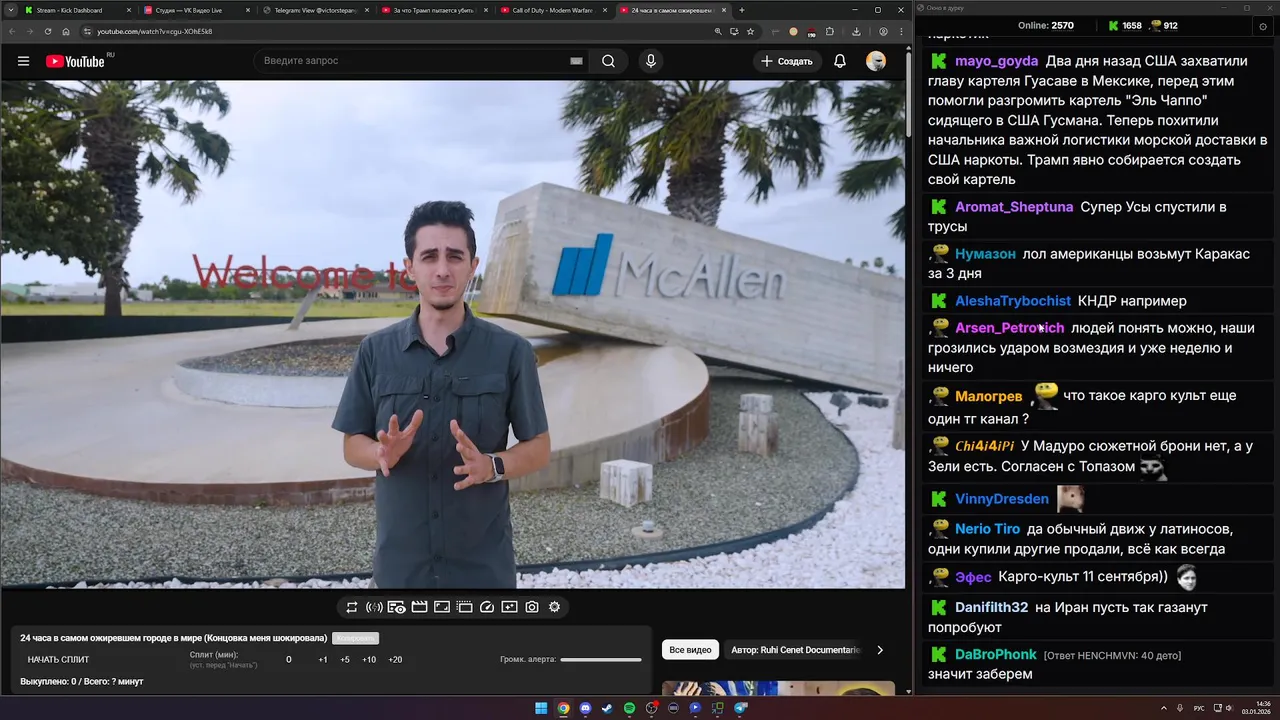
Task: Add +10 minutes to split
Action: pos(369,660)
